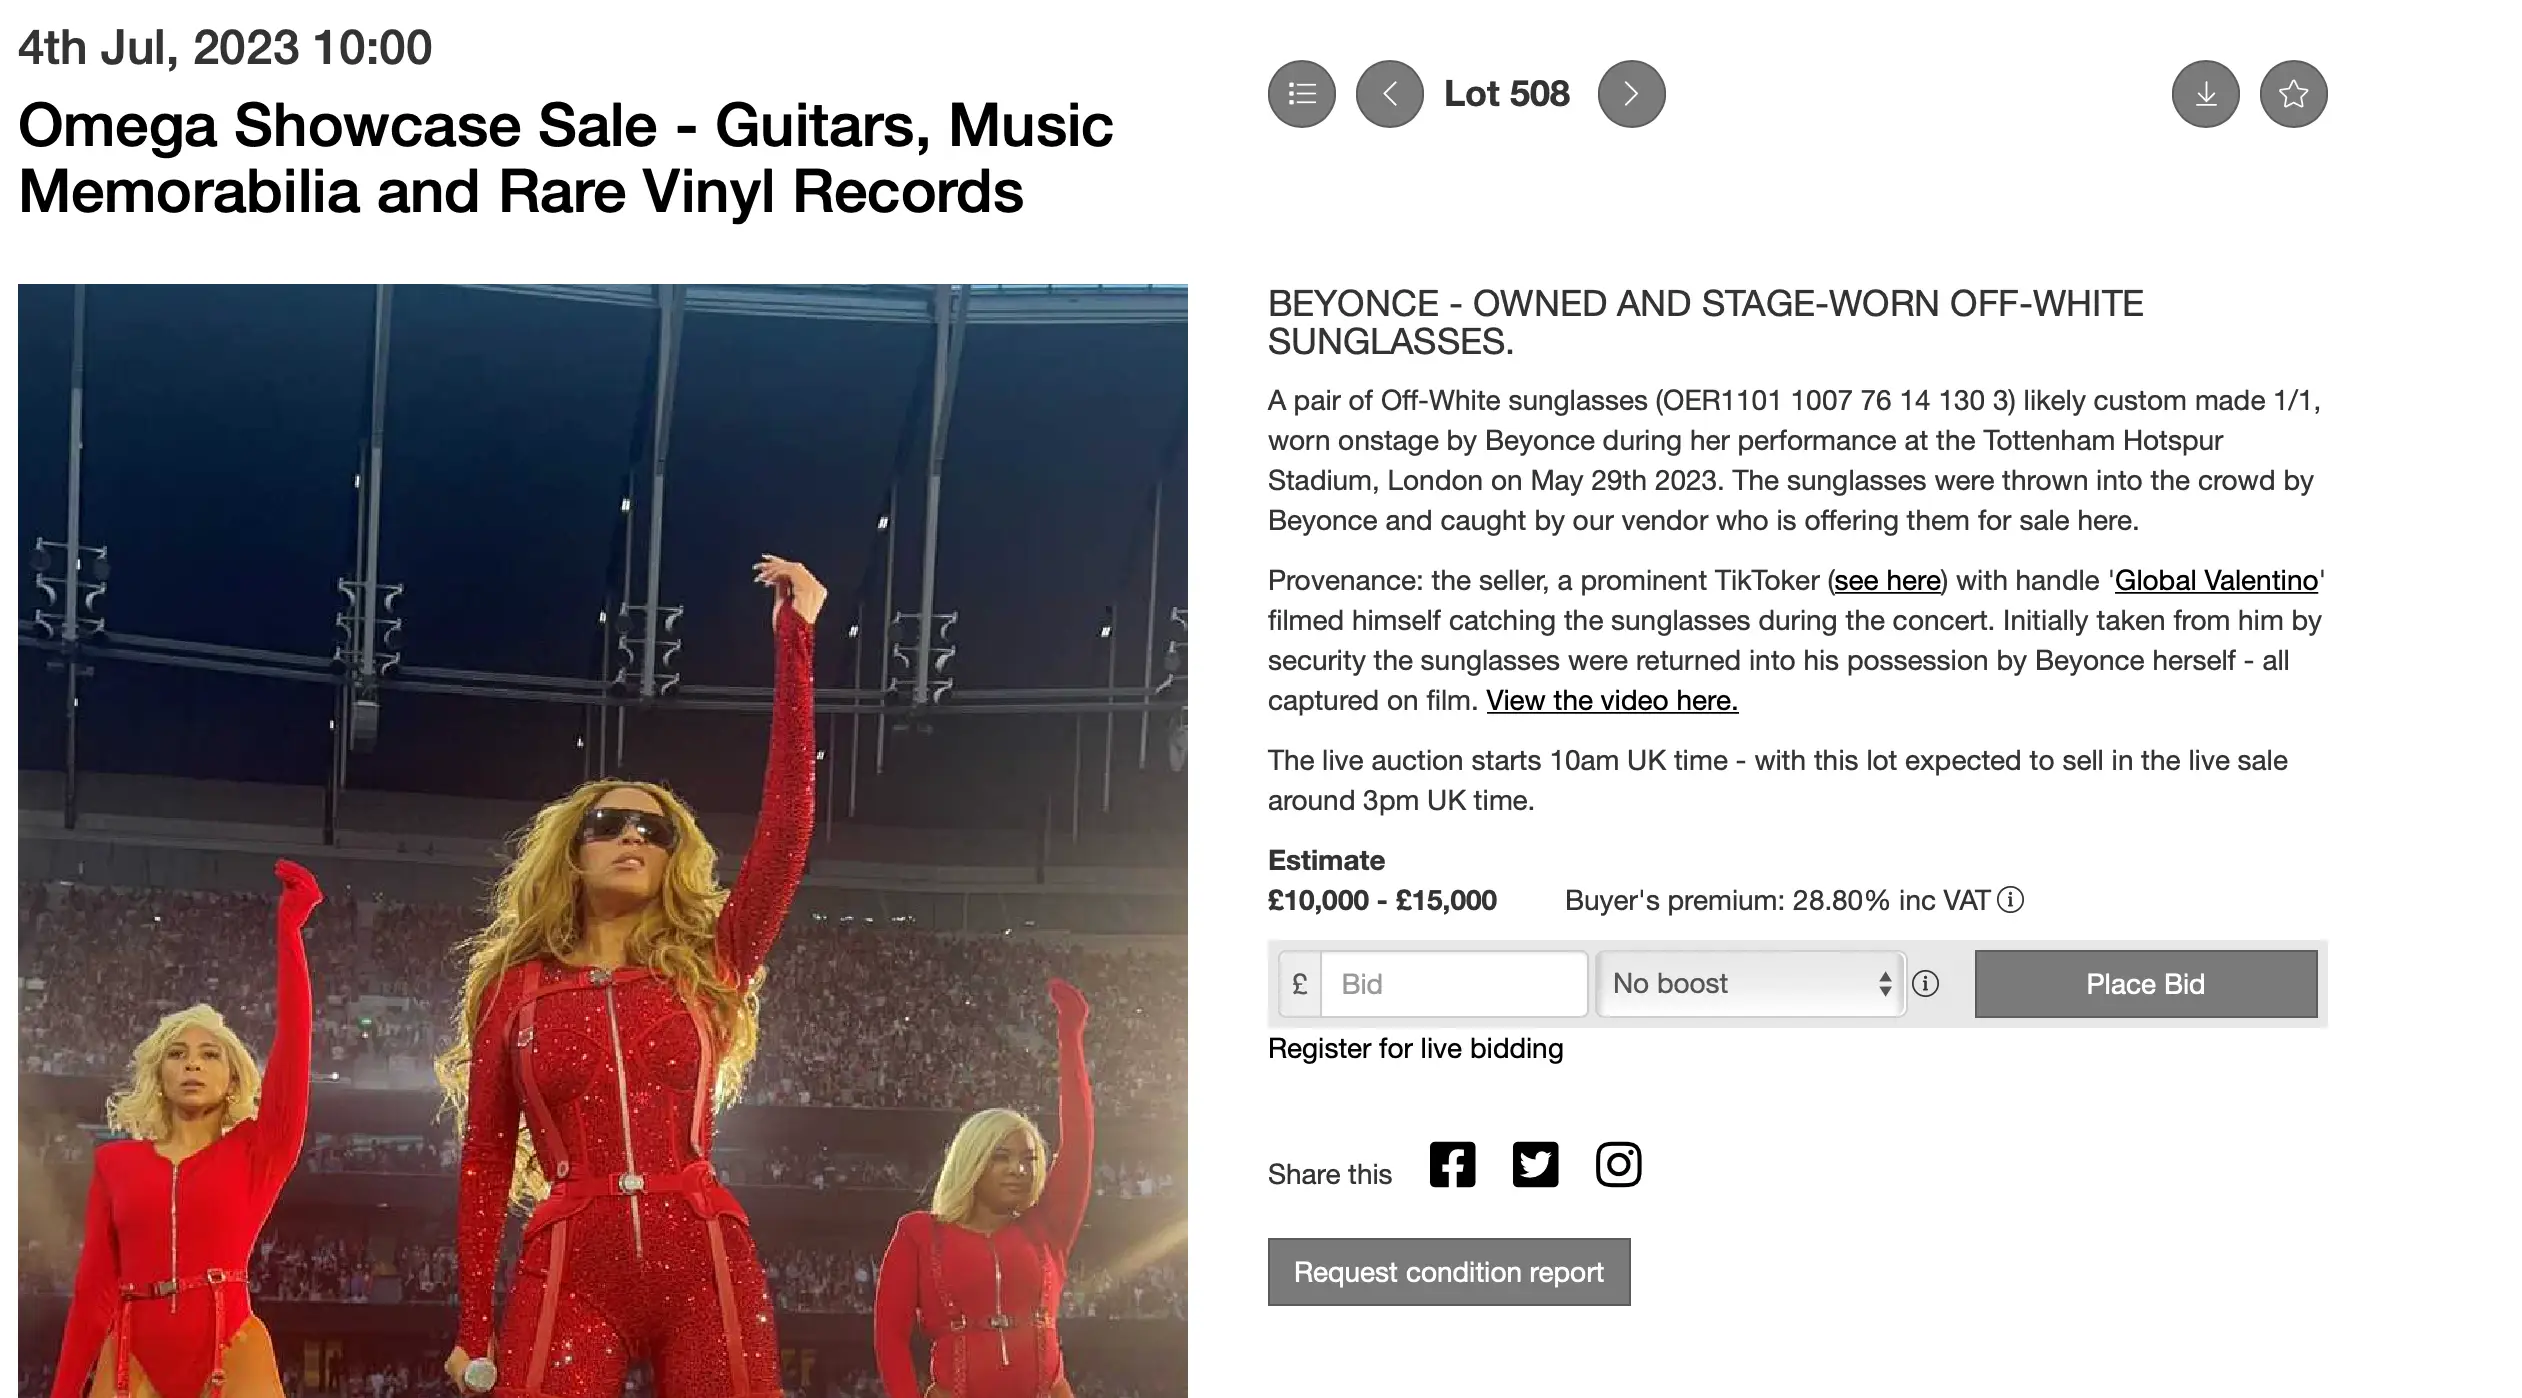Share the lot on Twitter

[1537, 1163]
